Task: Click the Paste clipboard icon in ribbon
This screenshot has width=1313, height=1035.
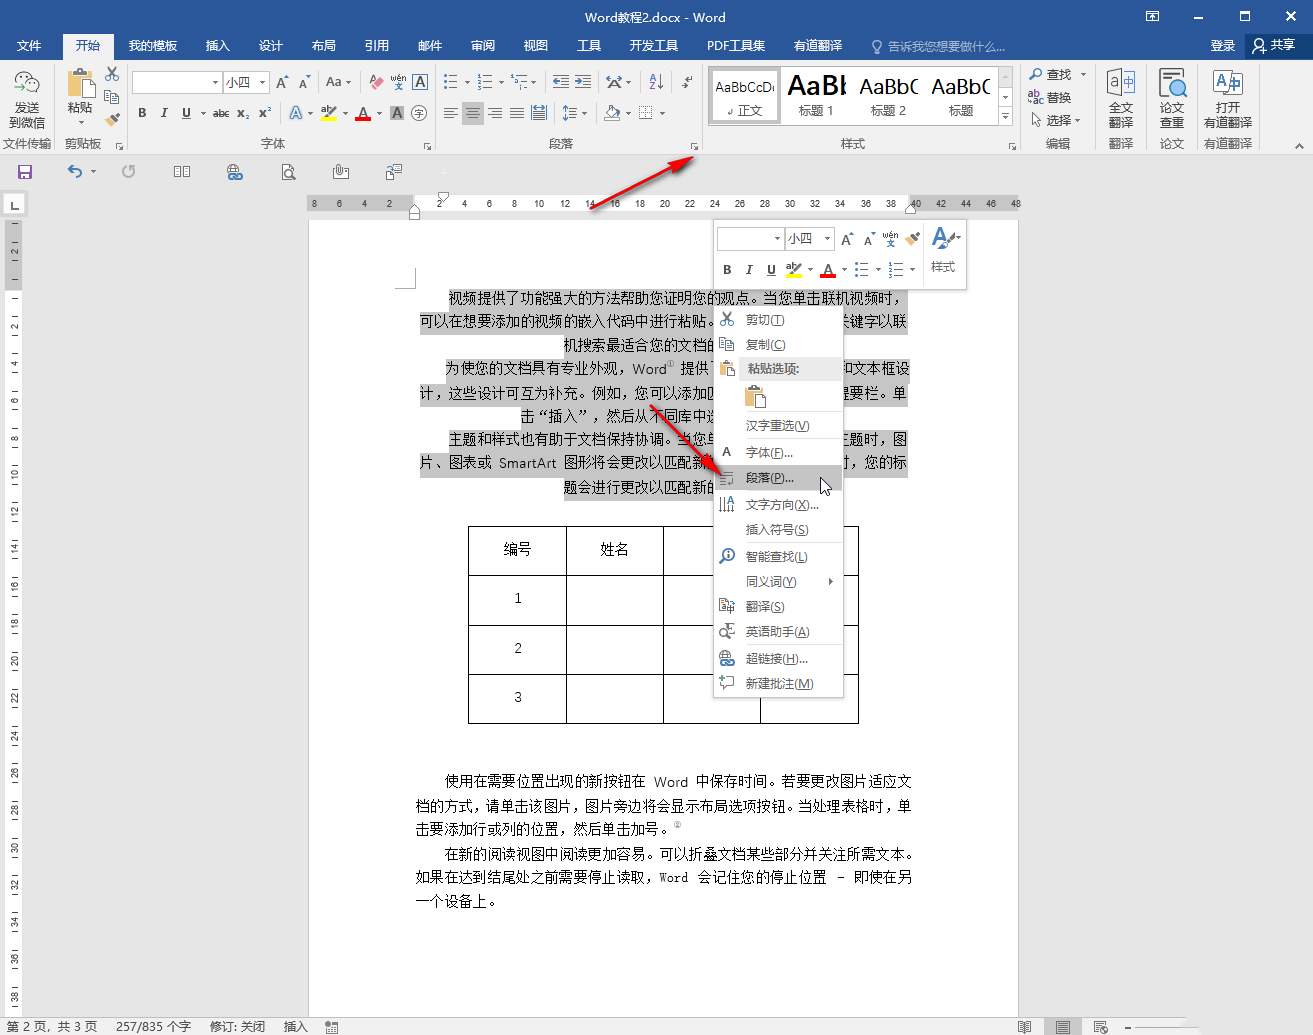Action: (80, 84)
